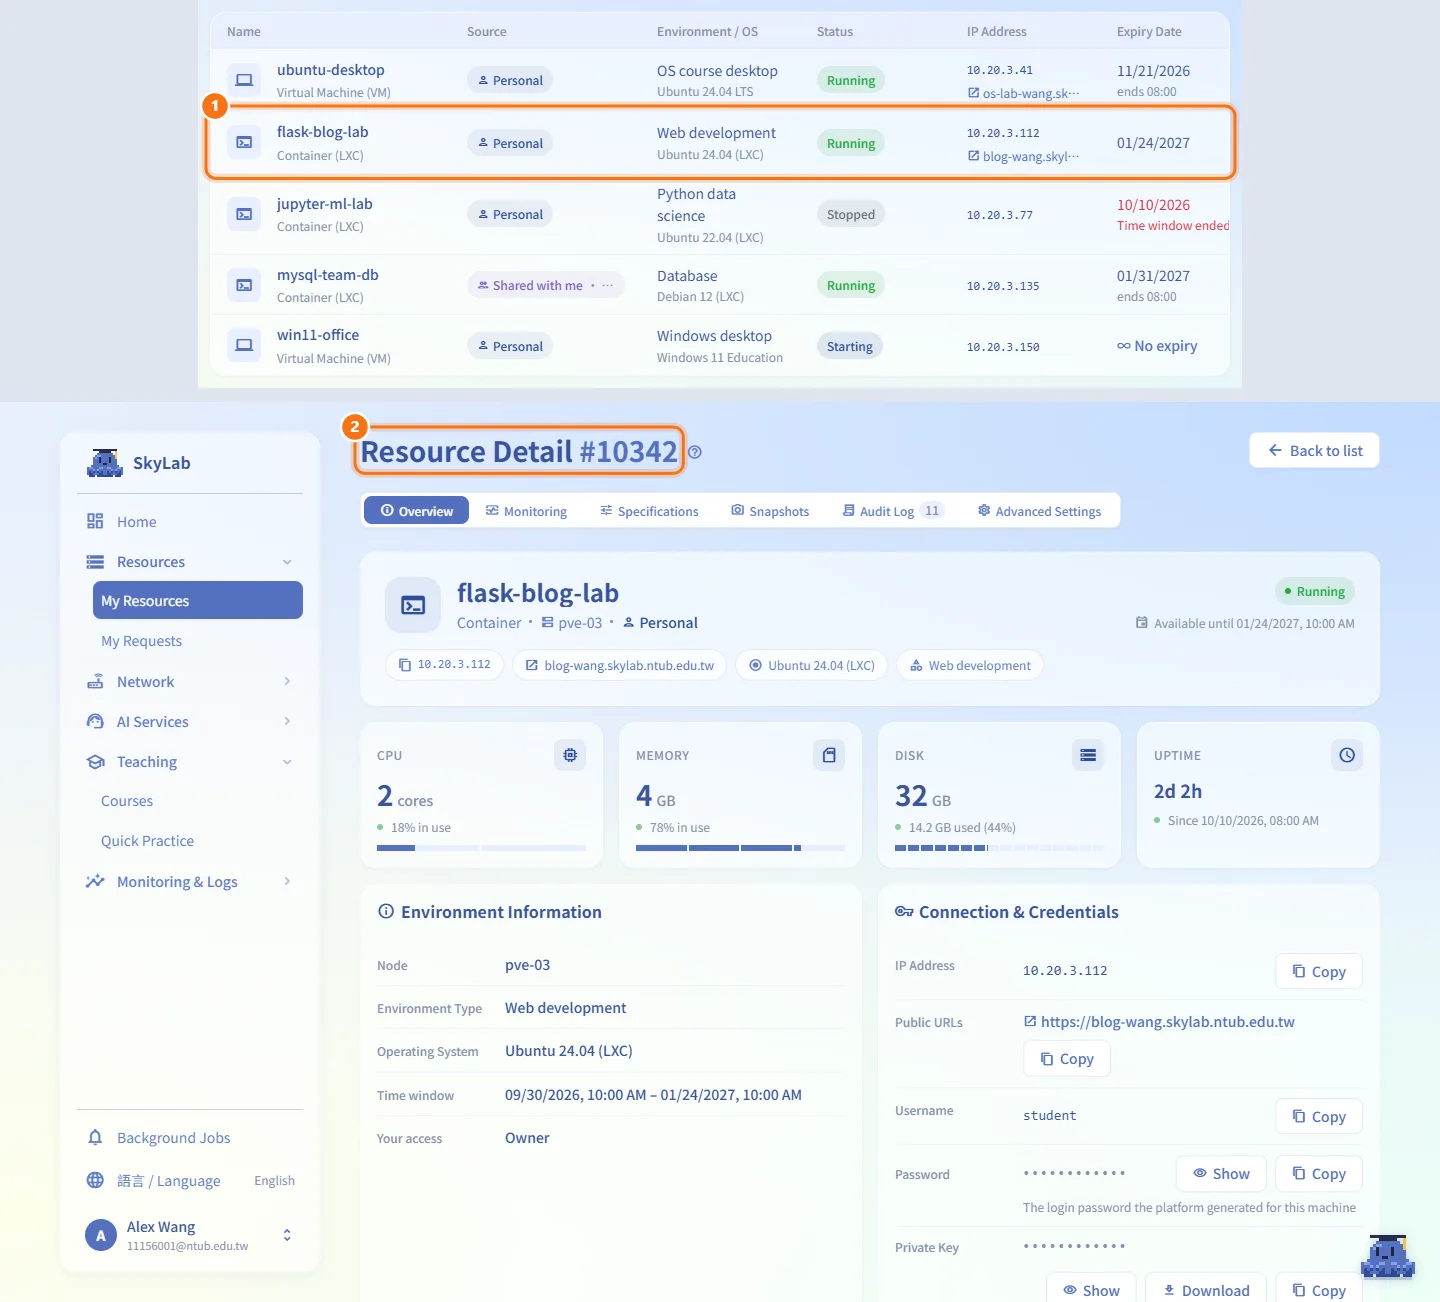This screenshot has width=1440, height=1302.
Task: Copy the IP Address in Connection & Credentials
Action: tap(1319, 972)
